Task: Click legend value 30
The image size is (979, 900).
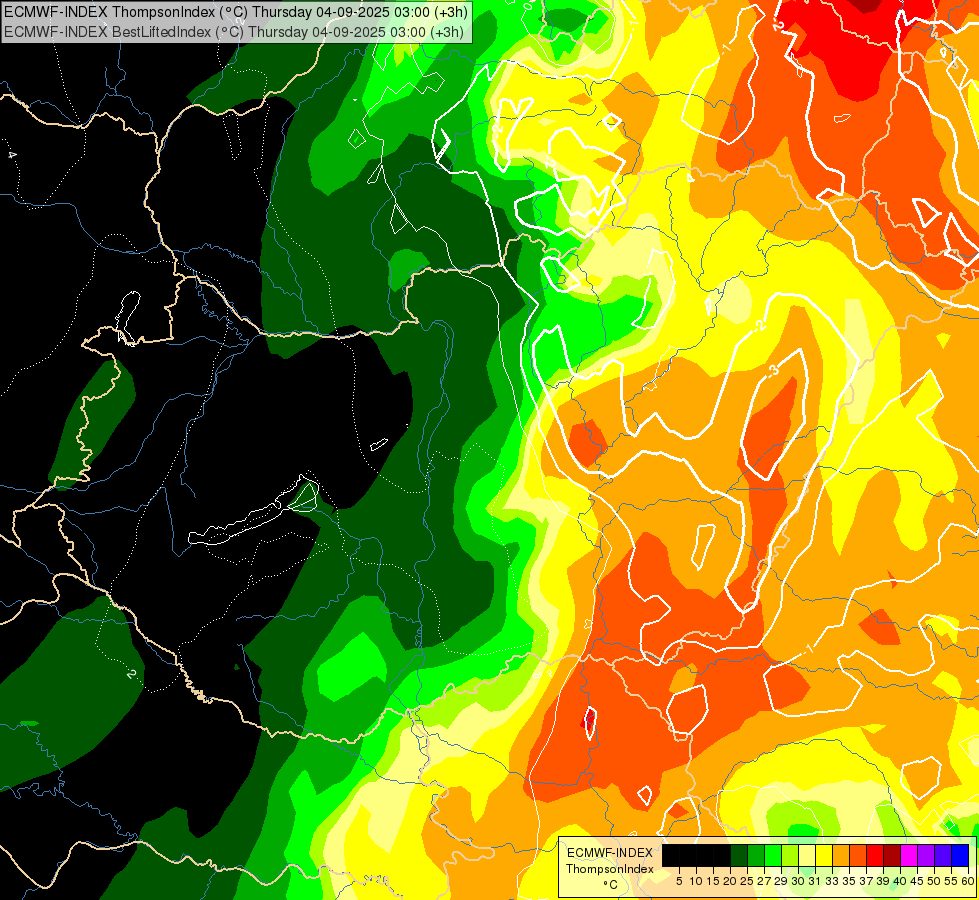Action: tap(798, 881)
